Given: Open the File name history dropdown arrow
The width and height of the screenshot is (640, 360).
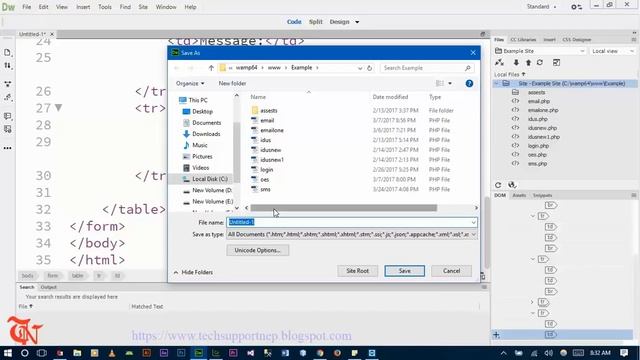Looking at the screenshot, I should (x=473, y=222).
